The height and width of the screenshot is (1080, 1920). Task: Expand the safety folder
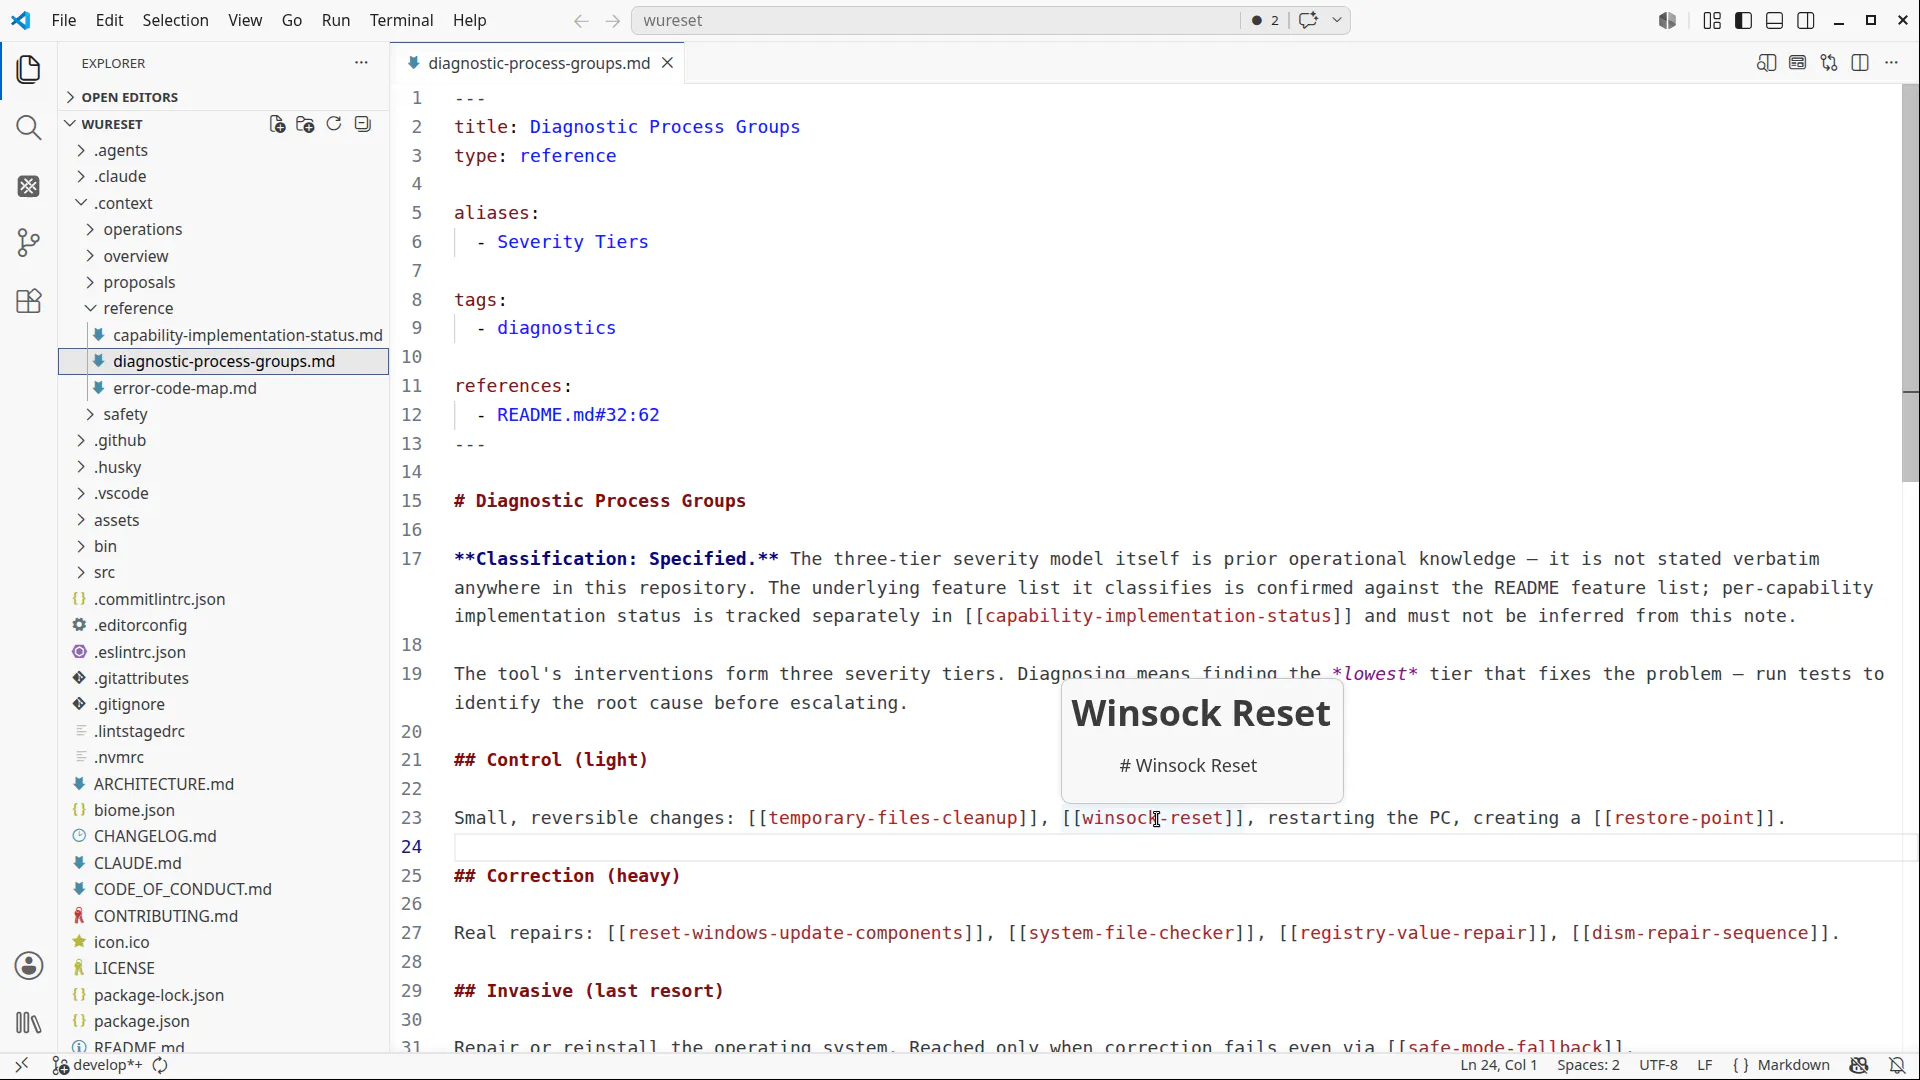[x=125, y=414]
